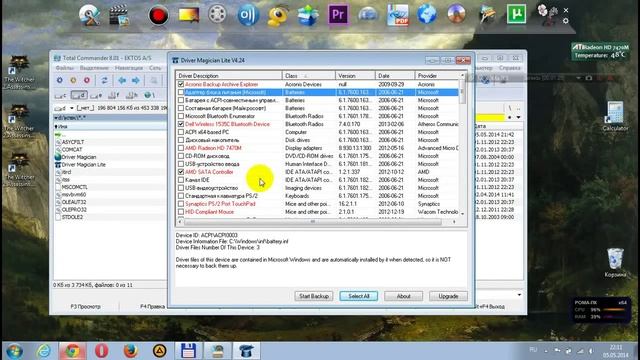Click F3 Просмотр function button
This screenshot has width=640, height=360.
pyautogui.click(x=85, y=306)
